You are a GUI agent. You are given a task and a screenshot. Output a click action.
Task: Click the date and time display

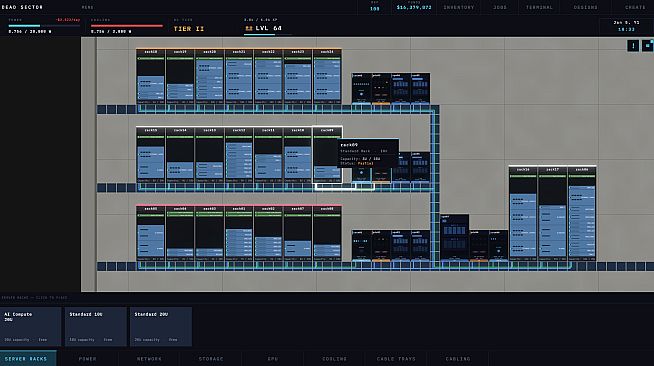626,26
